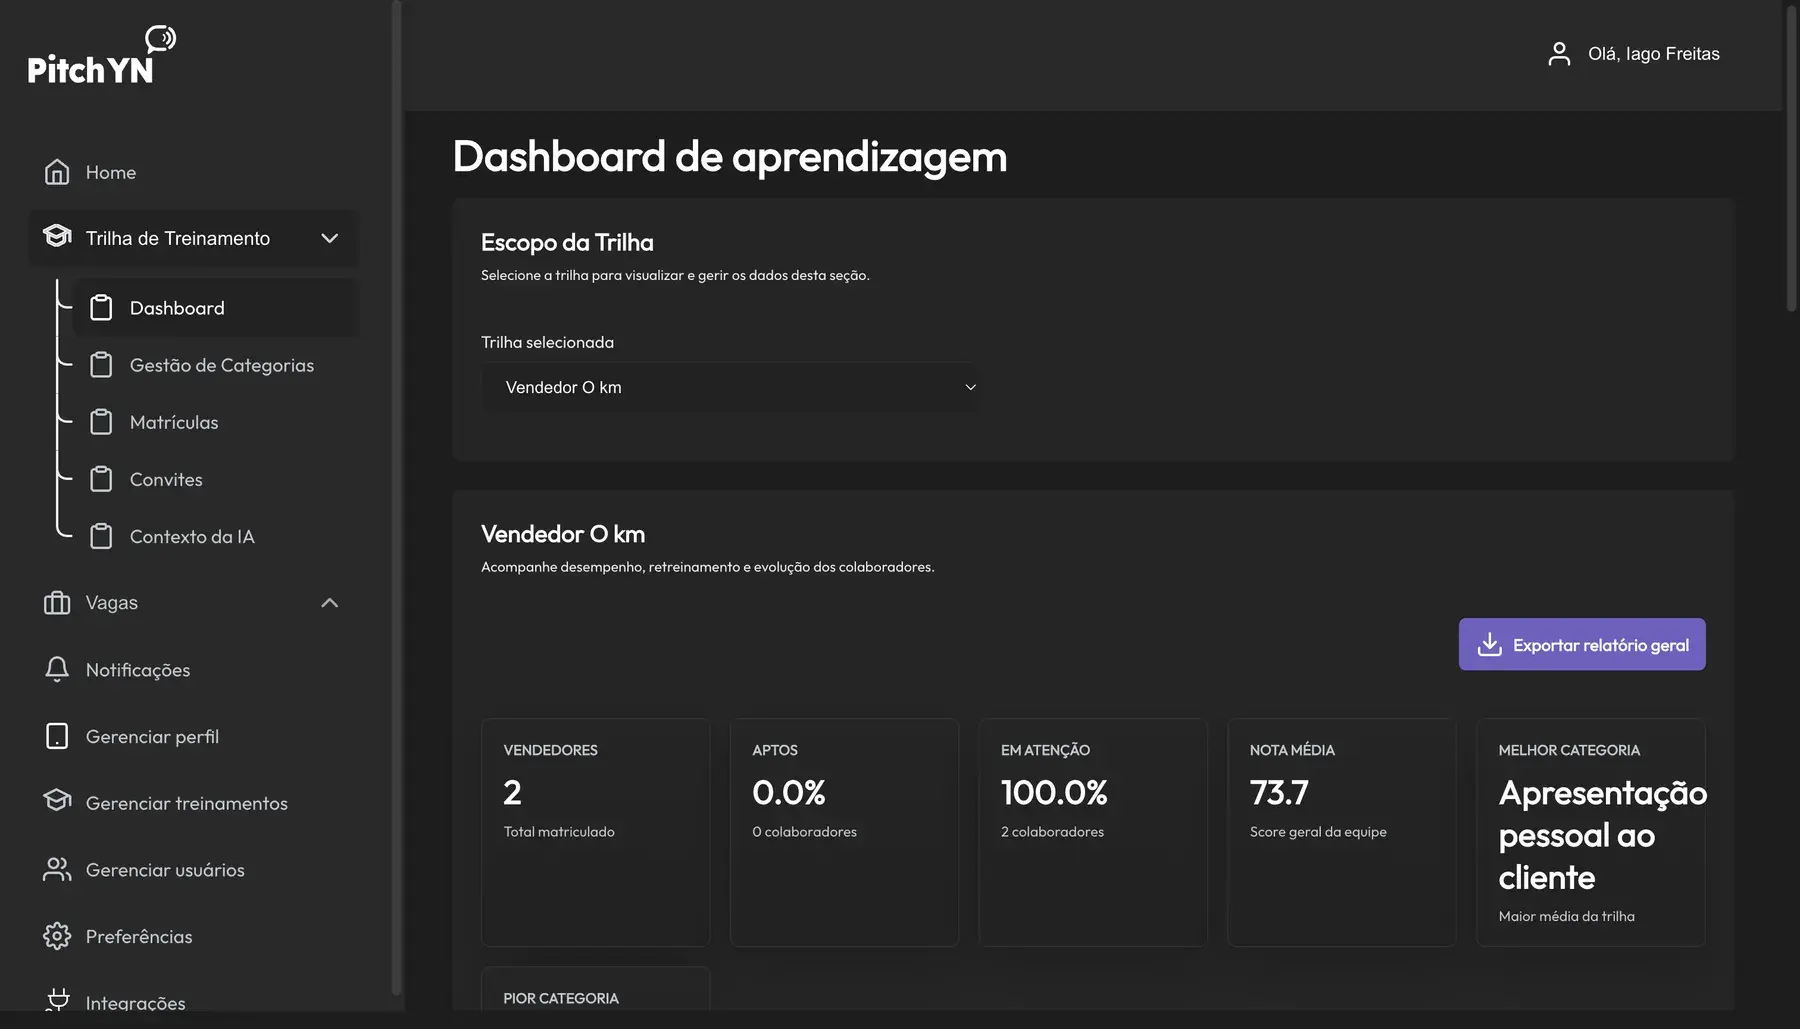Click the clipboard icon beside Convites
This screenshot has height=1029, width=1800.
click(101, 479)
